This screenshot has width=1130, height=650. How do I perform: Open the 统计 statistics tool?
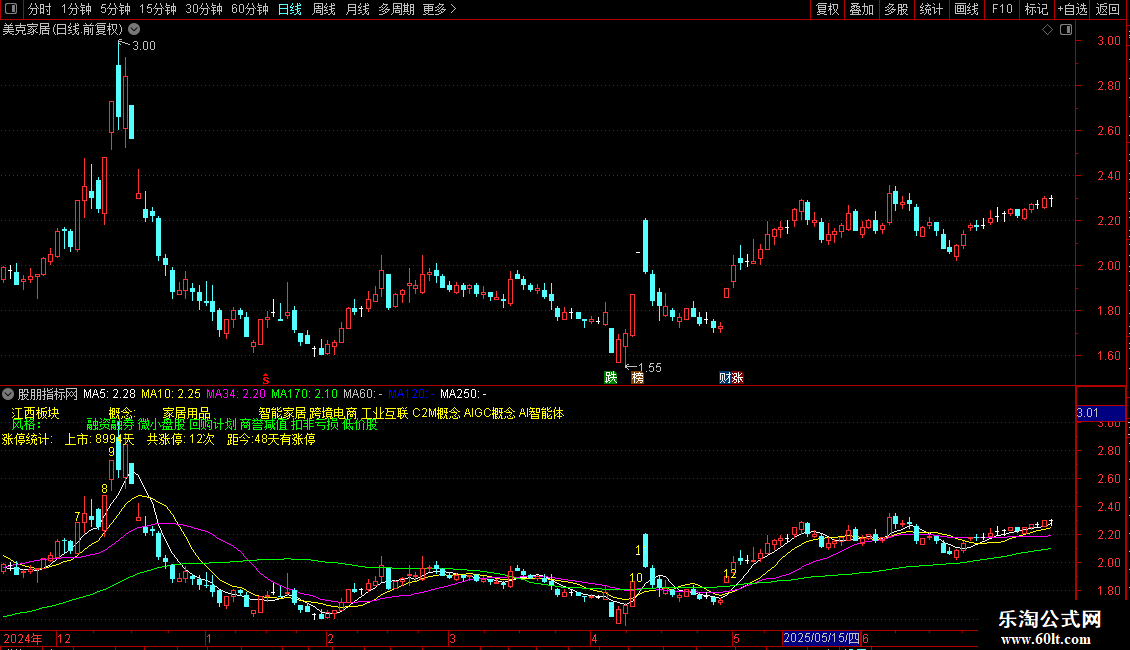click(x=931, y=9)
